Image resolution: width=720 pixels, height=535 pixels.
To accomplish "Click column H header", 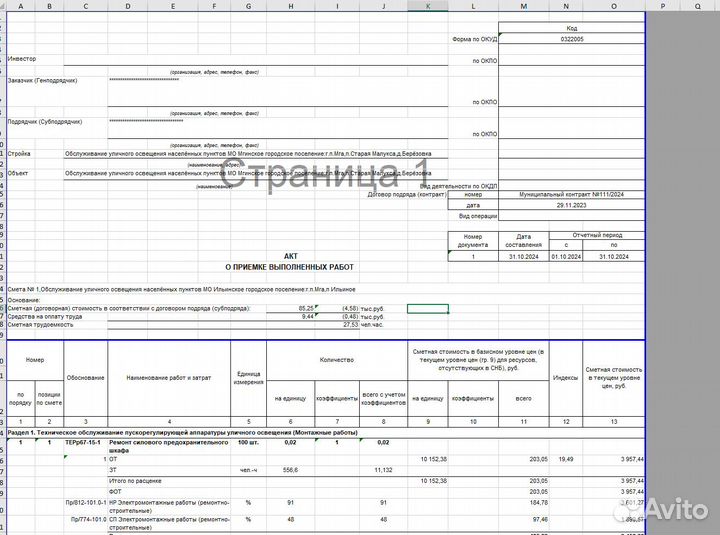I will coord(288,6).
